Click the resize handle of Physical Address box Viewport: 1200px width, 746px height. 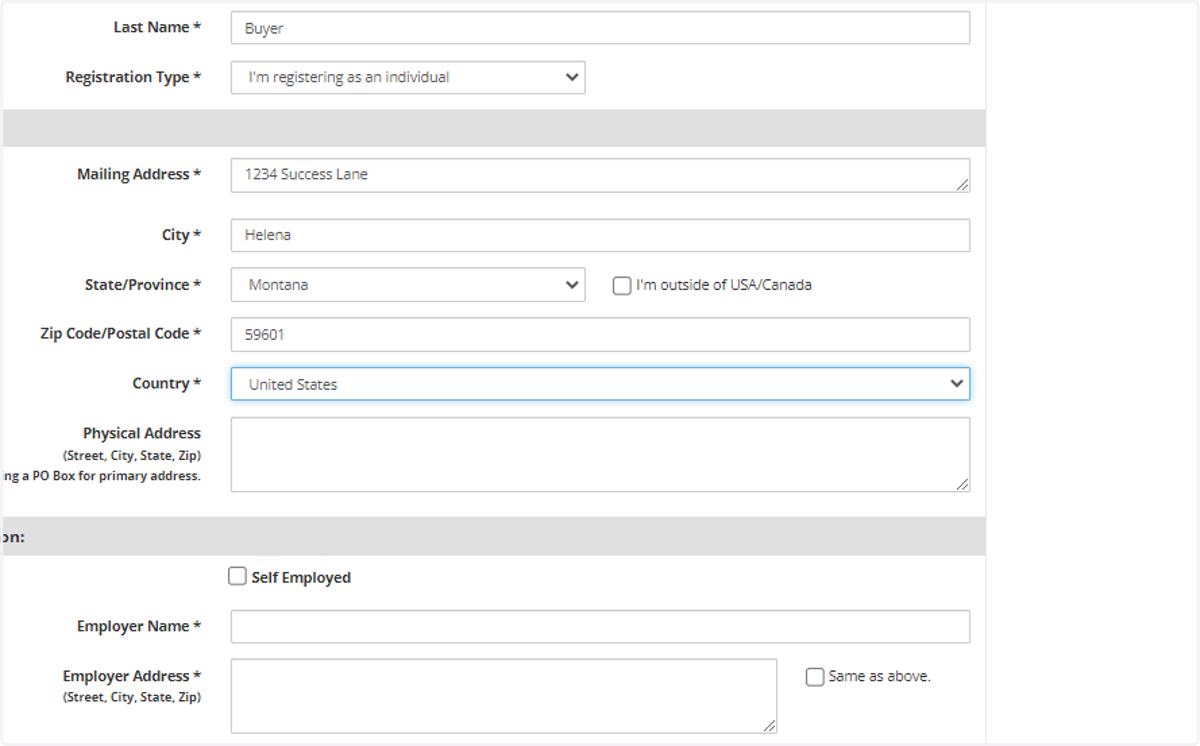click(x=962, y=485)
